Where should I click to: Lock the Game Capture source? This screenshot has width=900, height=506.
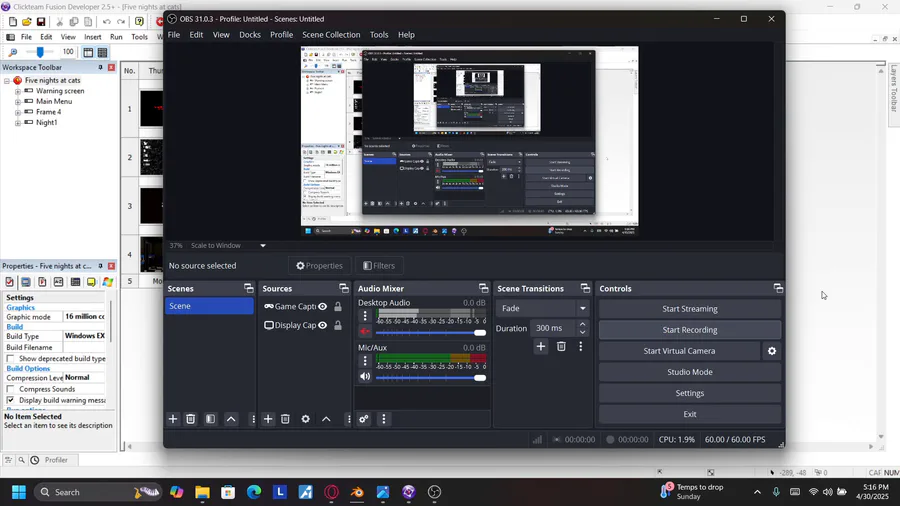coord(338,306)
